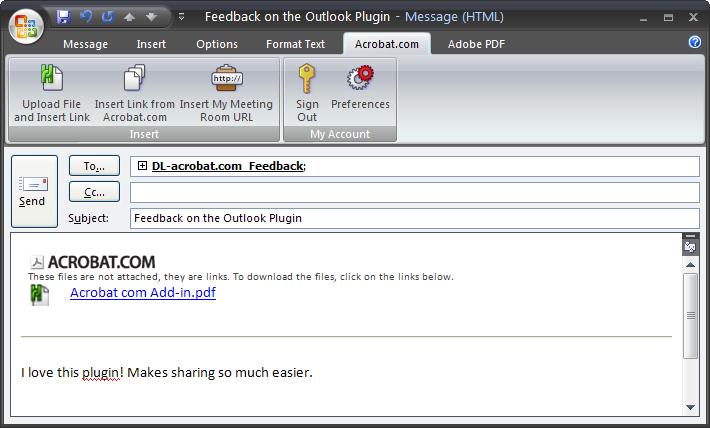710x428 pixels.
Task: Redo the last action
Action: (x=107, y=17)
